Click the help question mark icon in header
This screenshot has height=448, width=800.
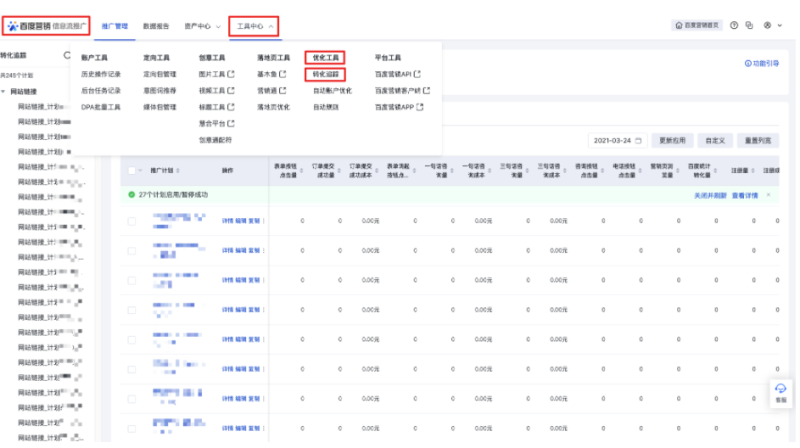point(734,25)
